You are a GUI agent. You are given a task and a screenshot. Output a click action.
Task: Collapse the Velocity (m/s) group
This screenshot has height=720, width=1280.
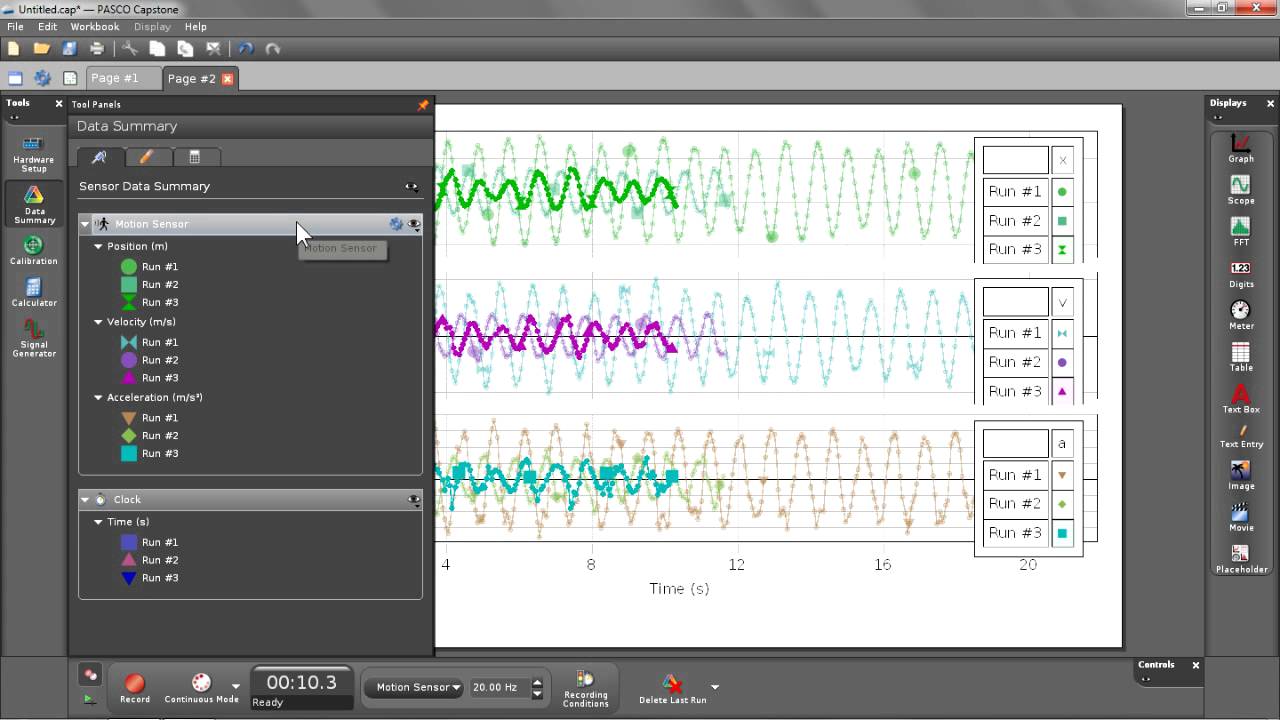[x=99, y=322]
